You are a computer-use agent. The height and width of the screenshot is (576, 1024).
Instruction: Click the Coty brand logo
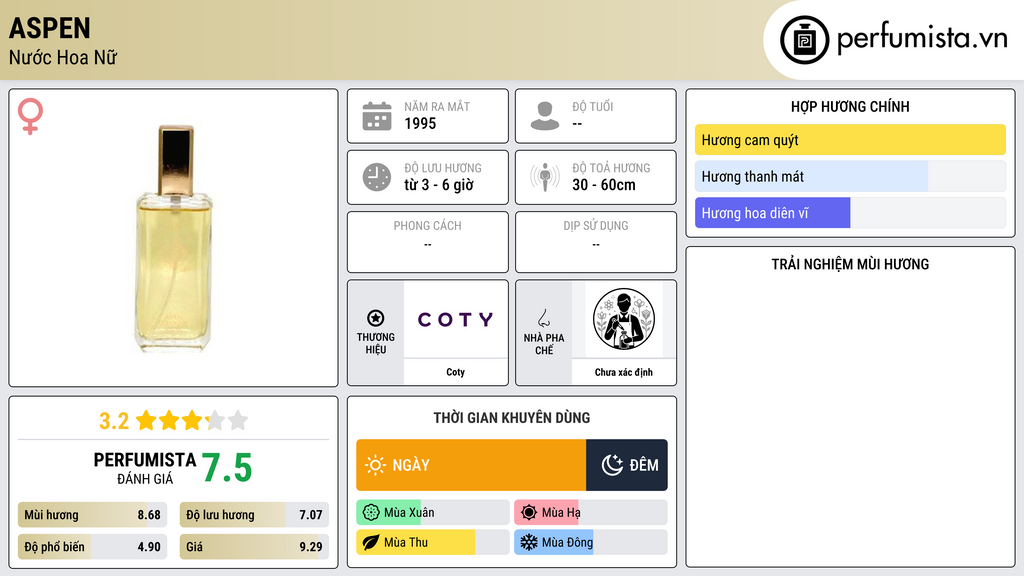(x=455, y=319)
